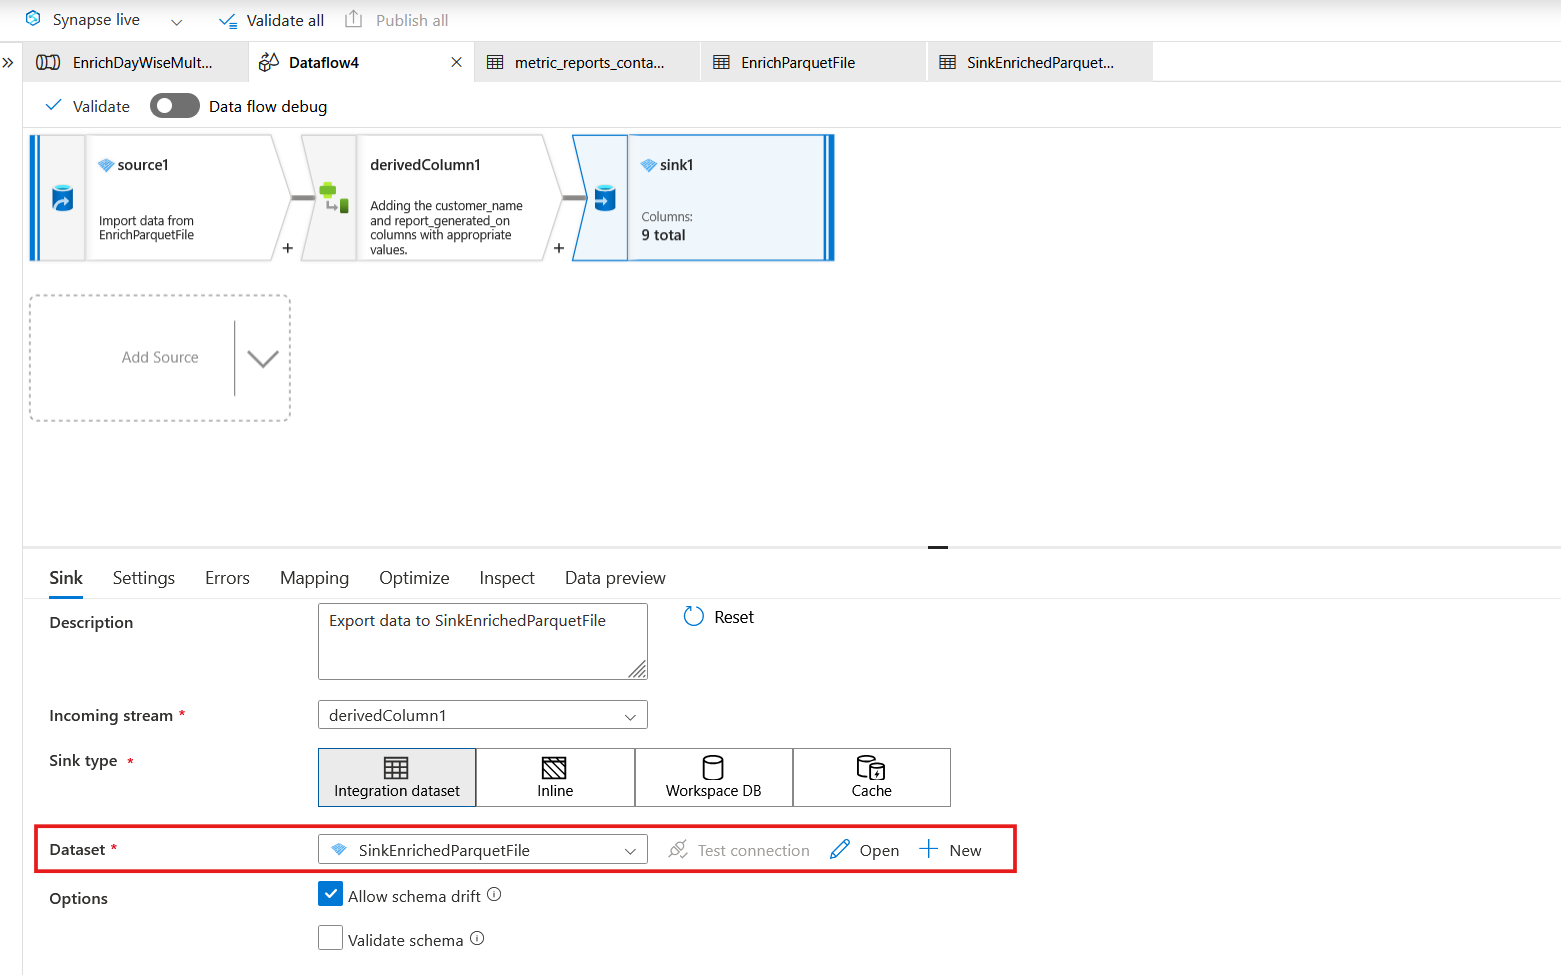Open the SinkEnrichedParquetFile dataset with pencil icon
1561x975 pixels.
tap(864, 849)
